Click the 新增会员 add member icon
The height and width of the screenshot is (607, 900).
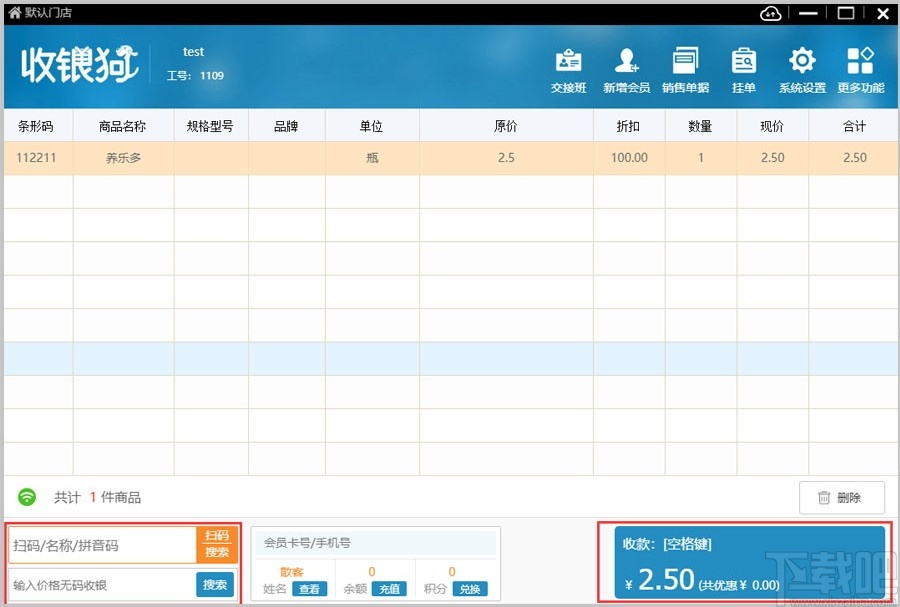coord(626,71)
